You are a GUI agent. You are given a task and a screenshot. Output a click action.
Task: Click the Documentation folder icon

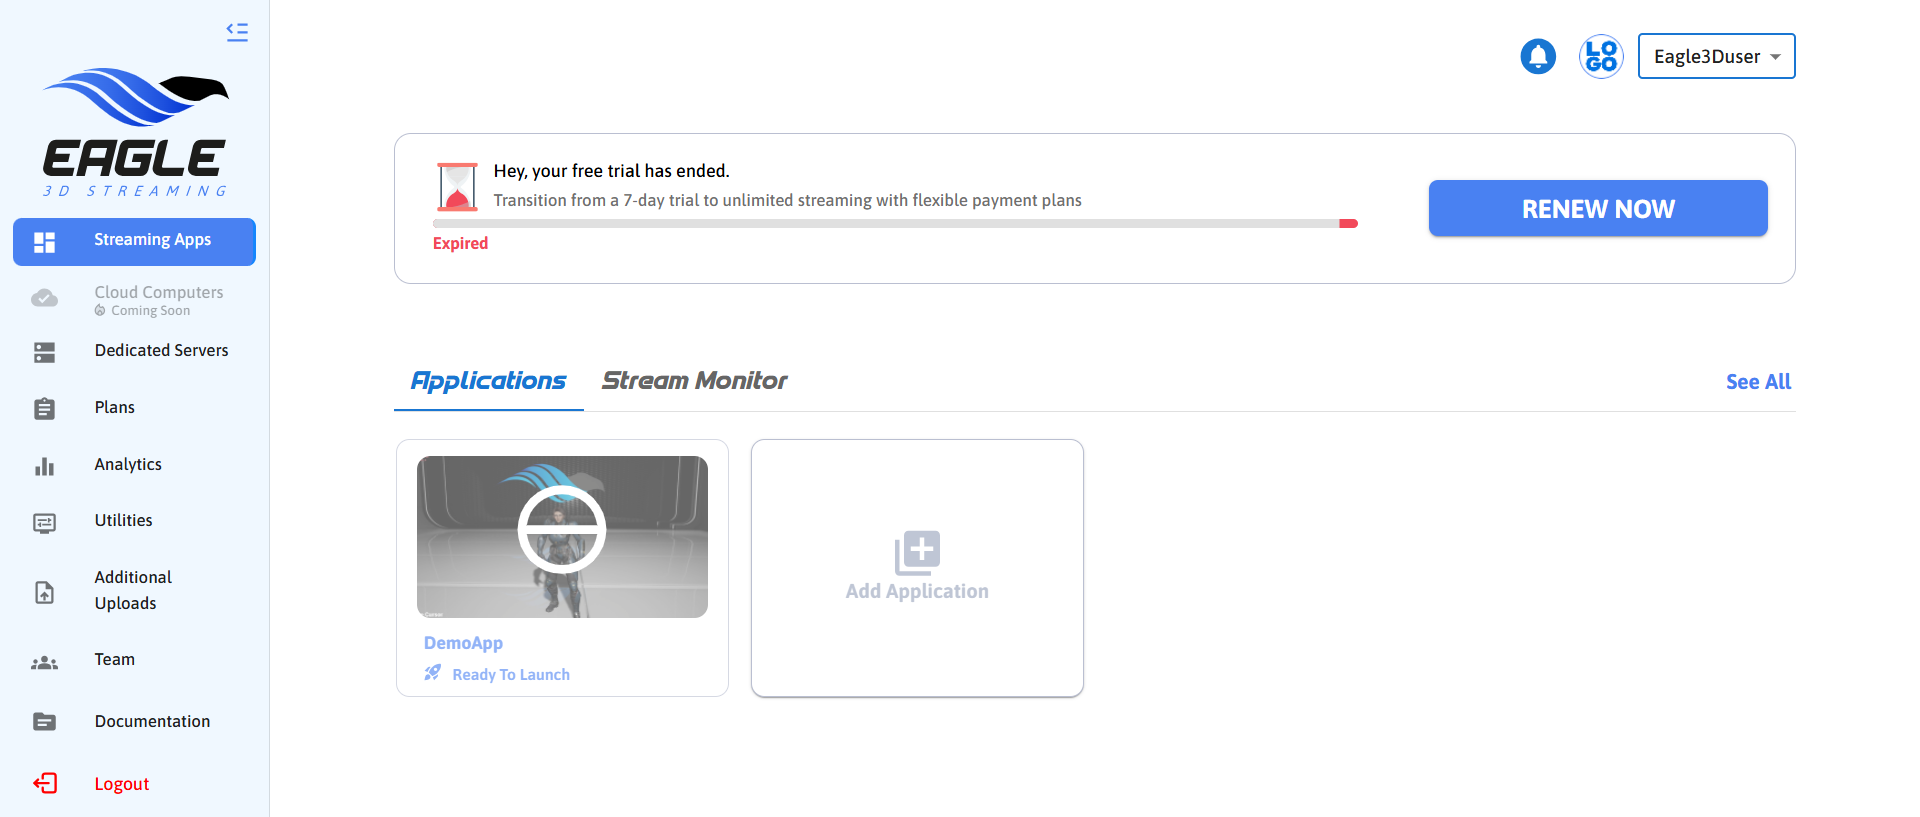tap(45, 722)
